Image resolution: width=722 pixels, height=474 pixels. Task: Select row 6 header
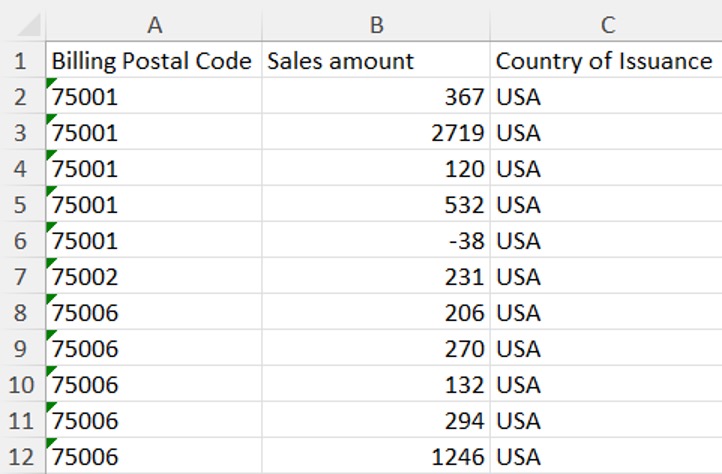pos(22,240)
